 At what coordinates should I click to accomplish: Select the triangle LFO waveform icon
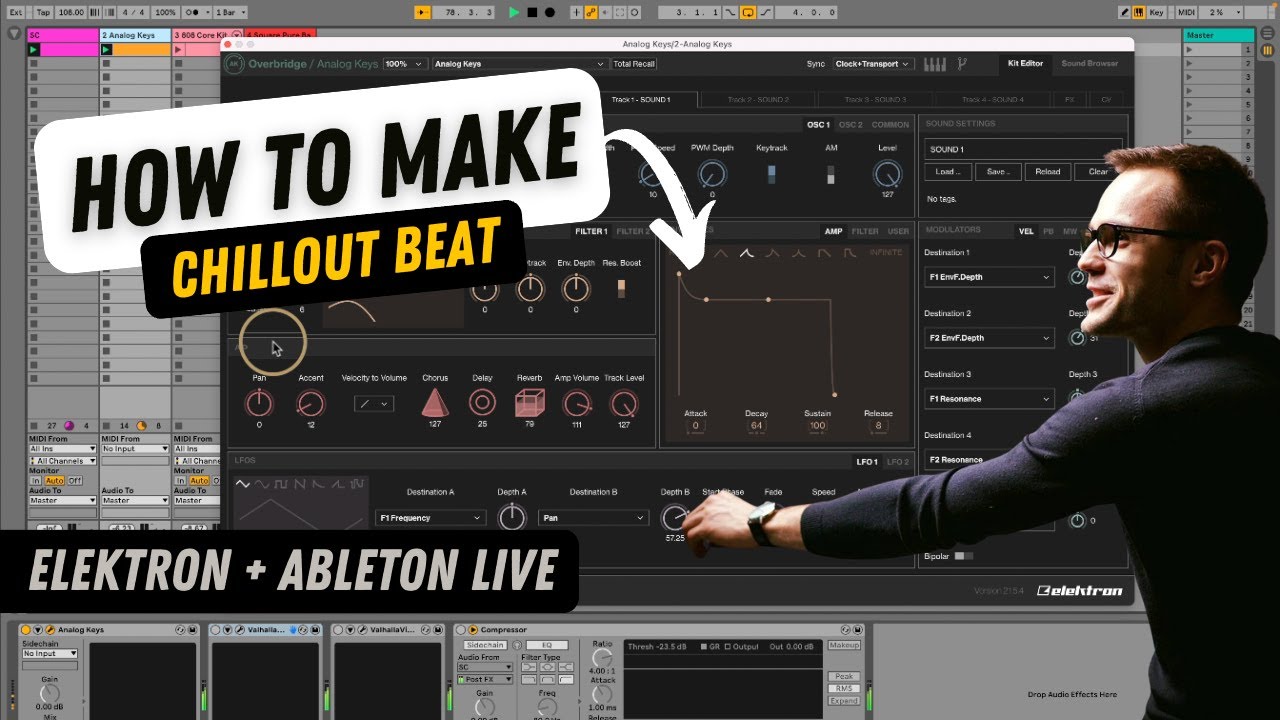point(243,484)
